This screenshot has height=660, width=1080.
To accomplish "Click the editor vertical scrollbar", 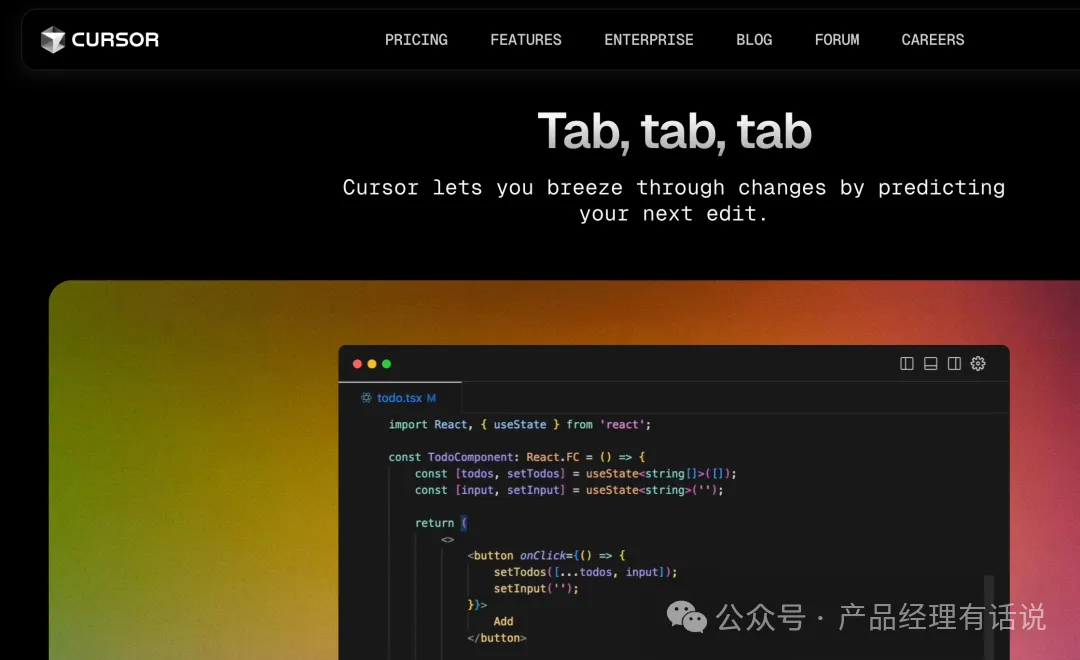I will [x=989, y=617].
